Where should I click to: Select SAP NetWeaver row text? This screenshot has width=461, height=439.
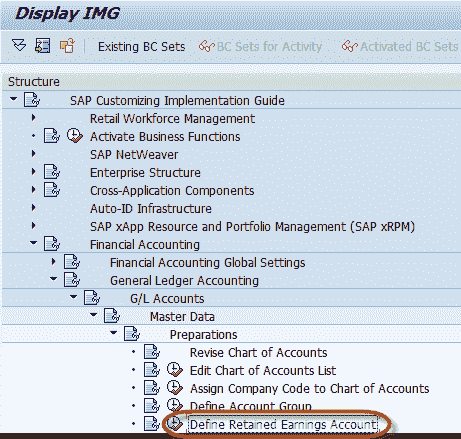134,154
